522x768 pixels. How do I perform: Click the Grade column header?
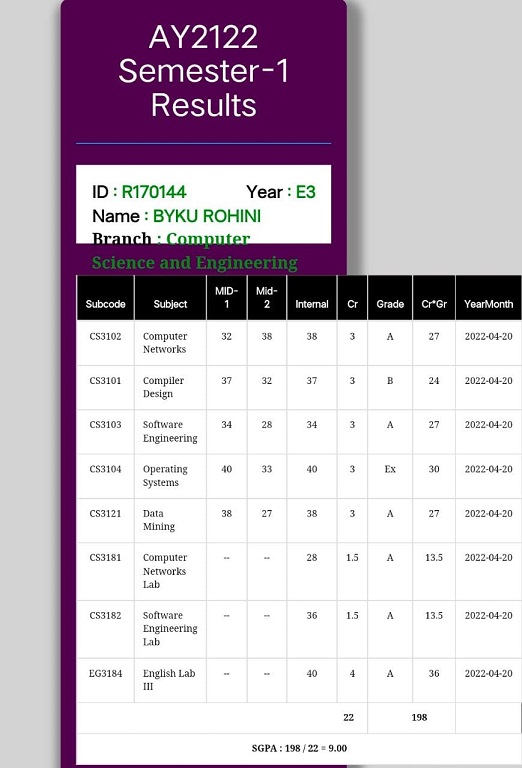click(x=390, y=298)
